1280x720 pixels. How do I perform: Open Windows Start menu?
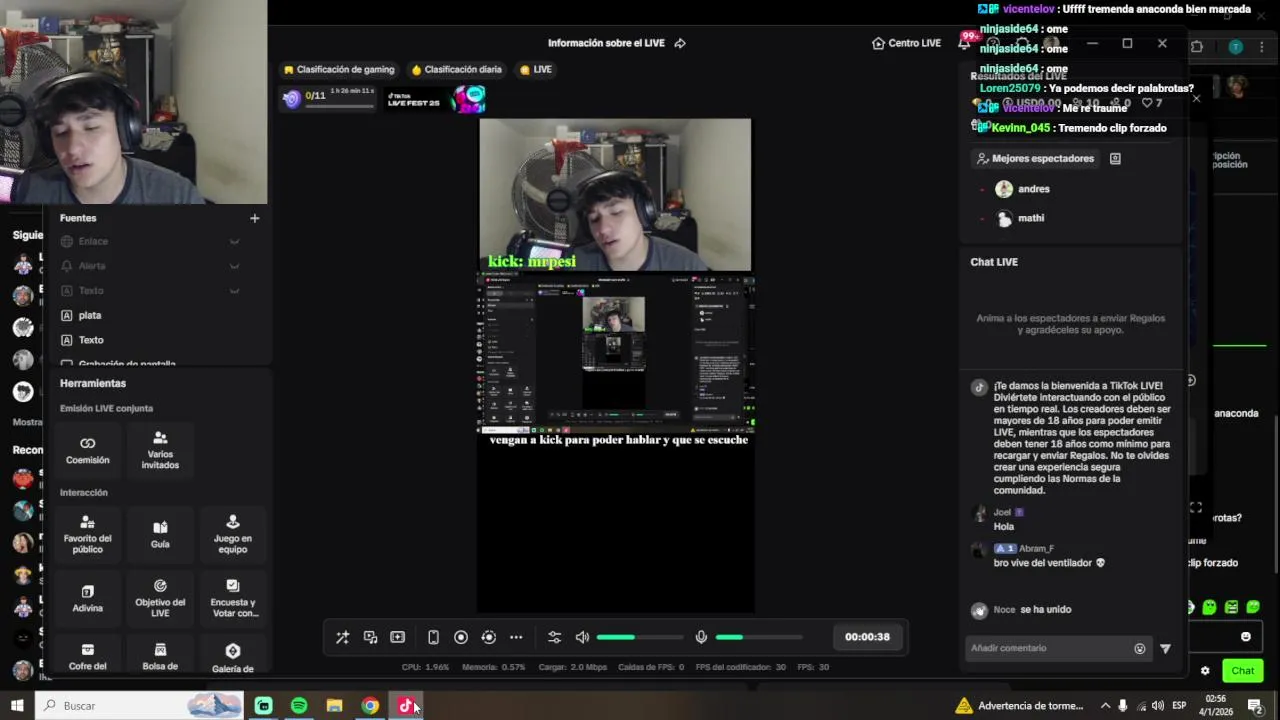coord(17,706)
